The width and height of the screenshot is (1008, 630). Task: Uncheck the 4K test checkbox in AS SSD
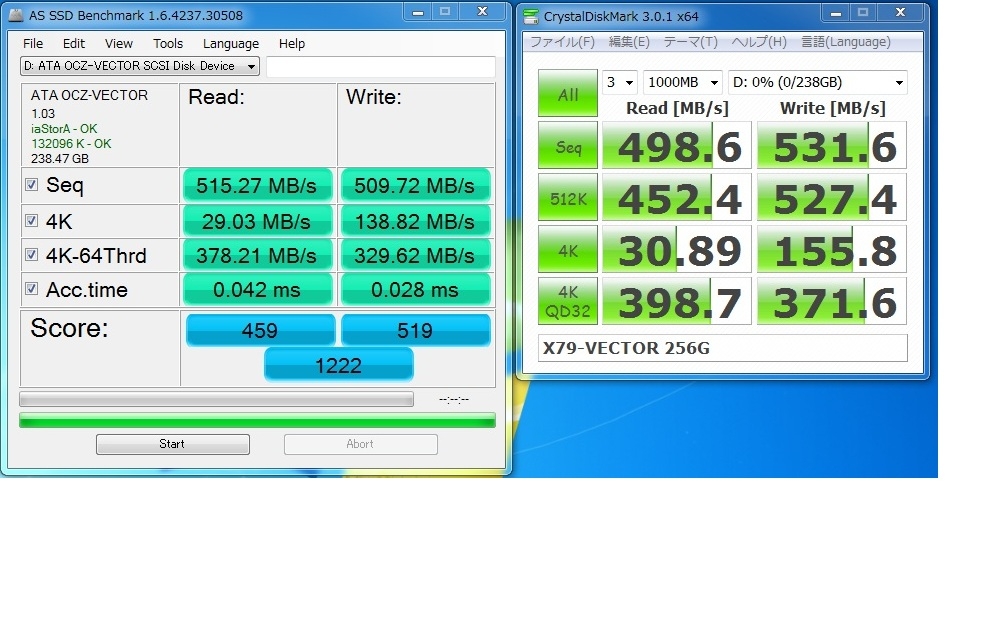31,221
